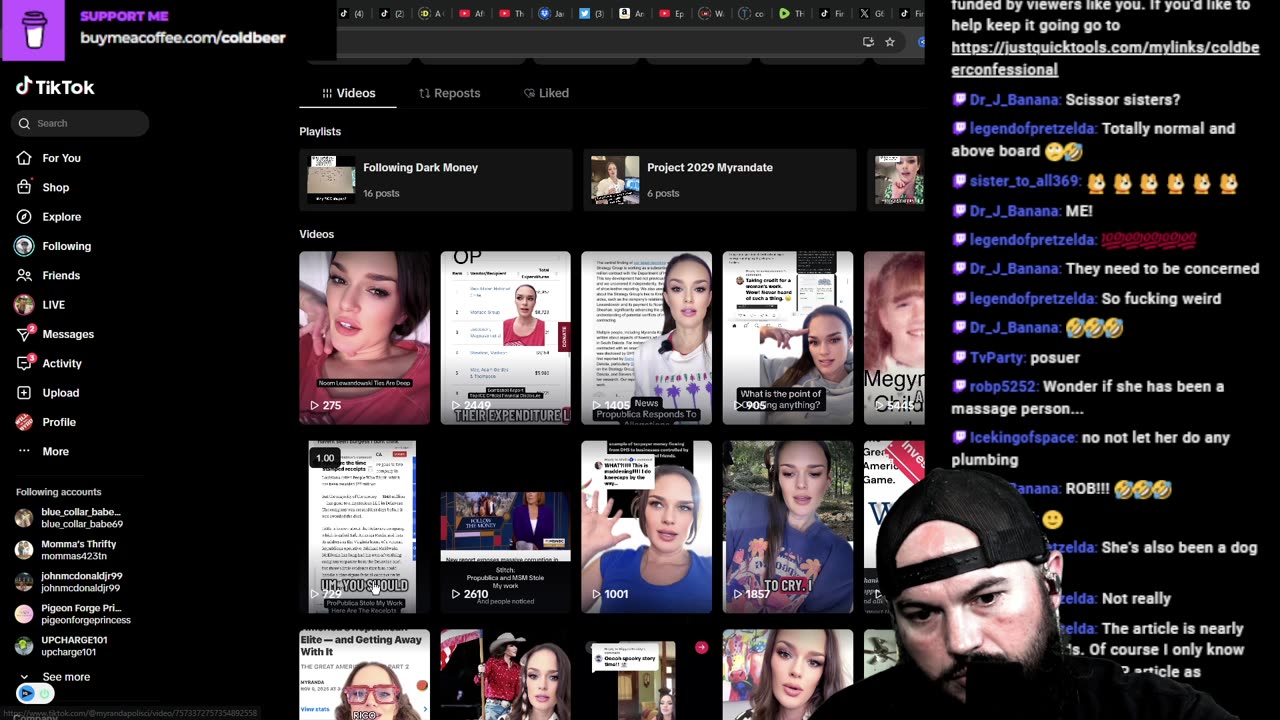The height and width of the screenshot is (720, 1280).
Task: Open the Activity notifications icon
Action: [25, 363]
